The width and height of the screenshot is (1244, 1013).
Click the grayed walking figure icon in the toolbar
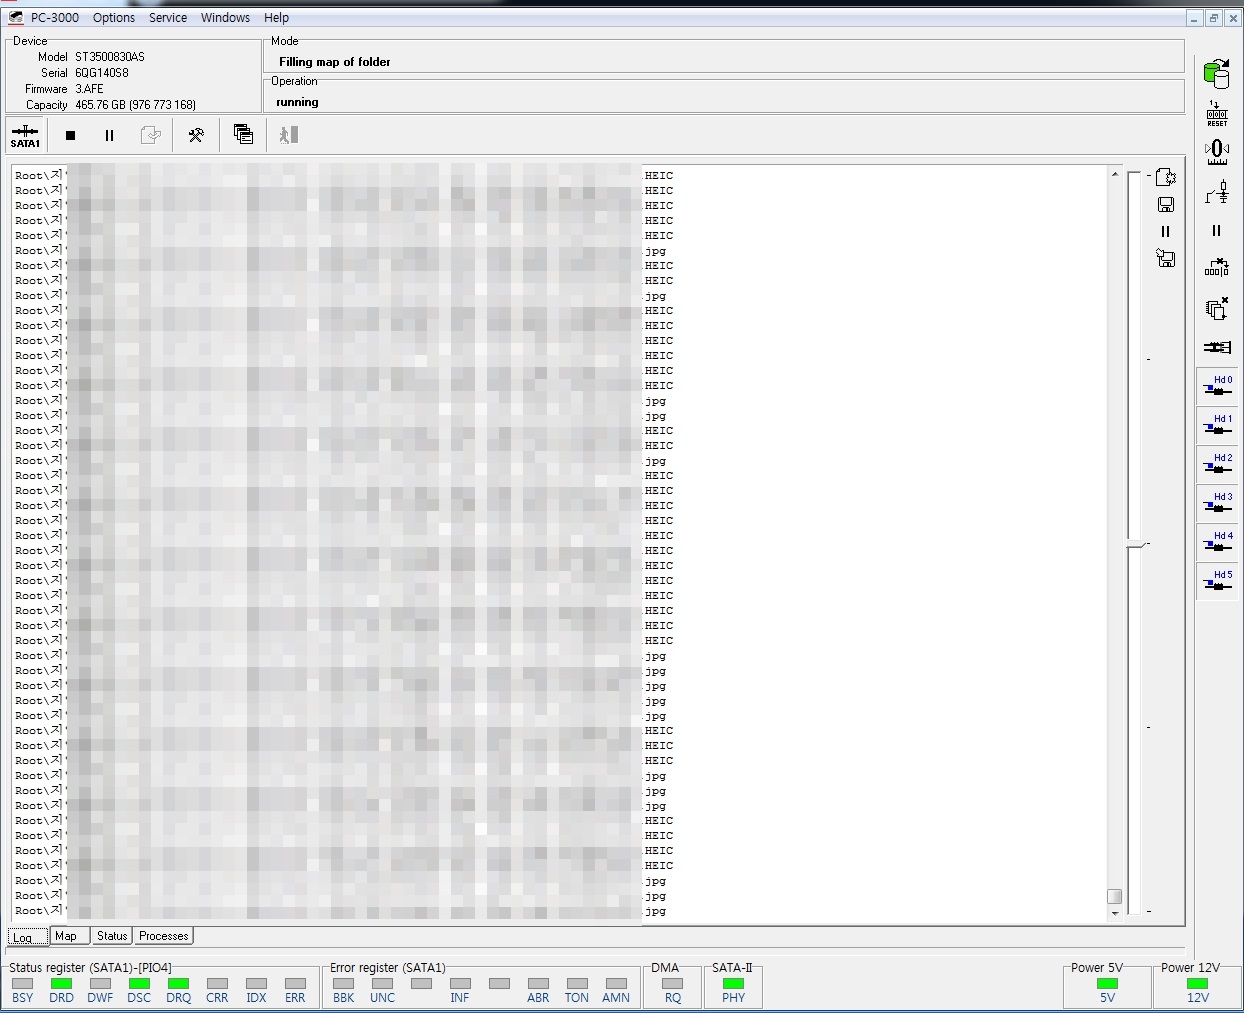click(289, 135)
